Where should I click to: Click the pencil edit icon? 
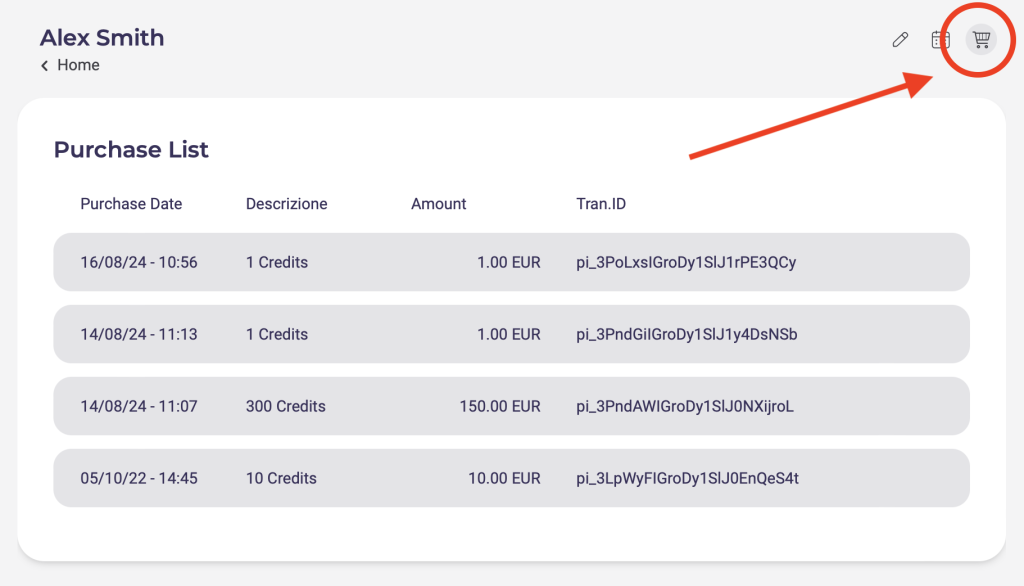[900, 40]
